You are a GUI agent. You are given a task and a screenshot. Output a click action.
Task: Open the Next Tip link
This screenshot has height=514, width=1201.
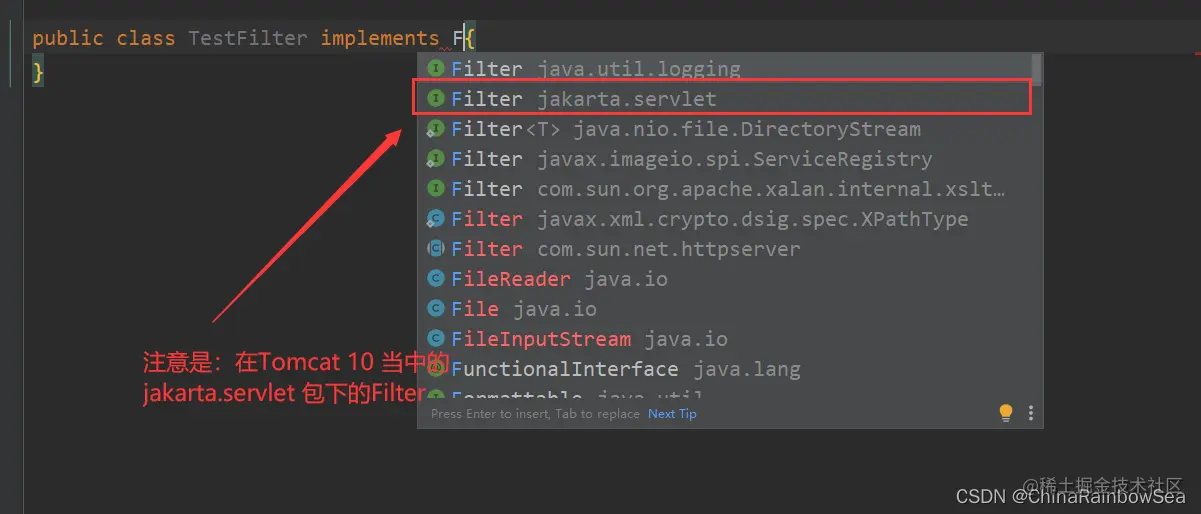tap(672, 414)
